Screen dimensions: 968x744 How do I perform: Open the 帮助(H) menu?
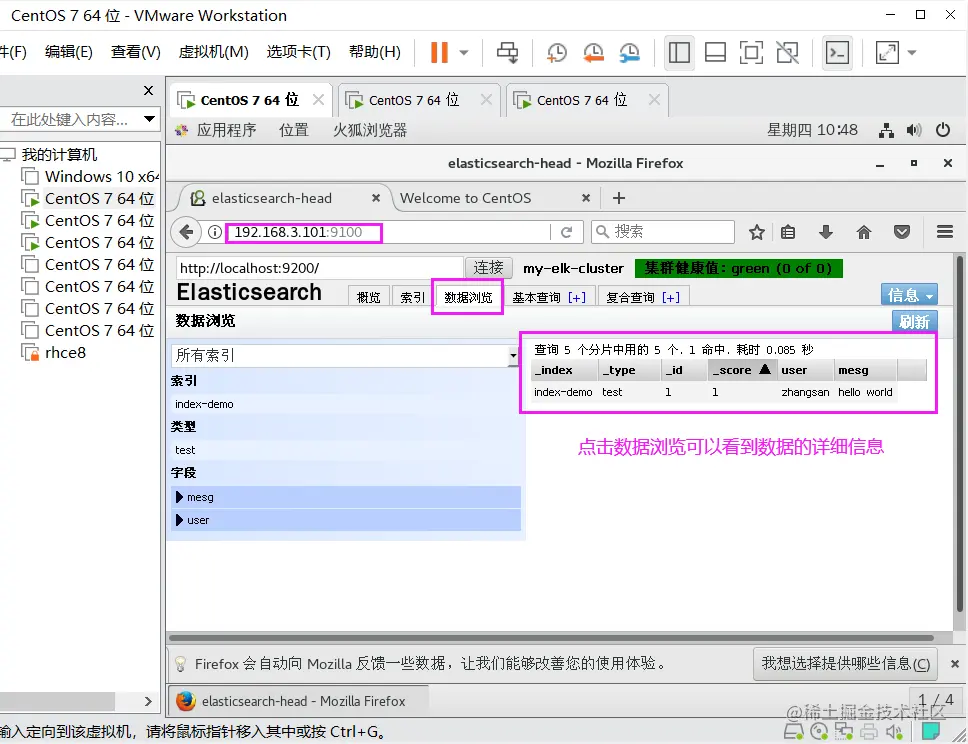click(374, 52)
